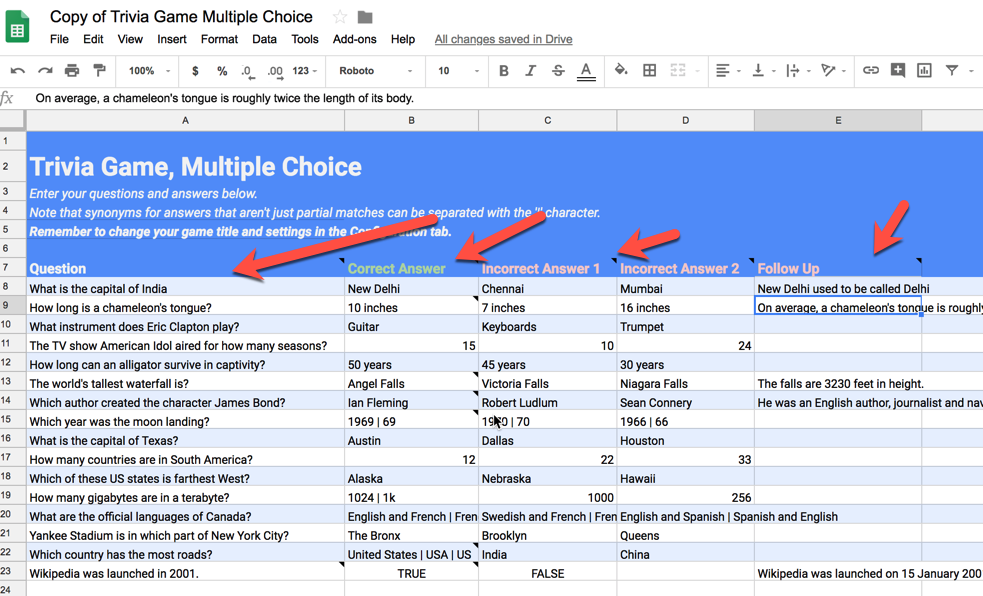Insert a comment
Image resolution: width=983 pixels, height=596 pixels.
coord(898,70)
